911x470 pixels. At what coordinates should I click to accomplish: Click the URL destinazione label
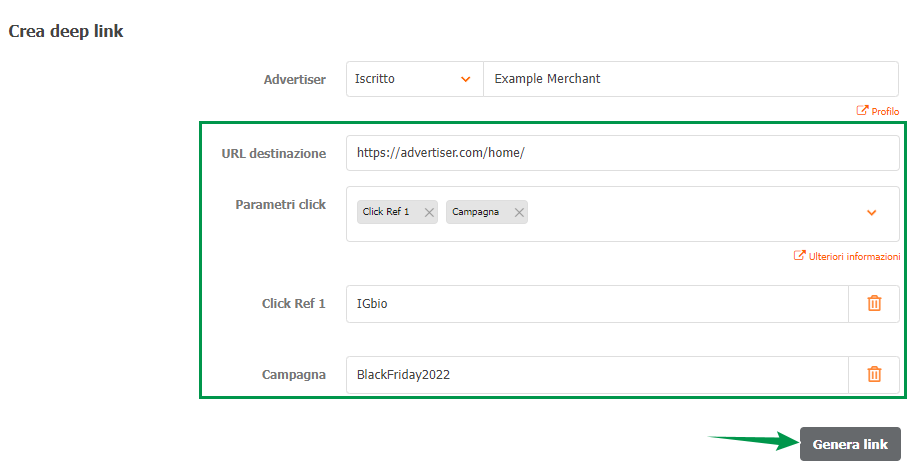click(273, 153)
